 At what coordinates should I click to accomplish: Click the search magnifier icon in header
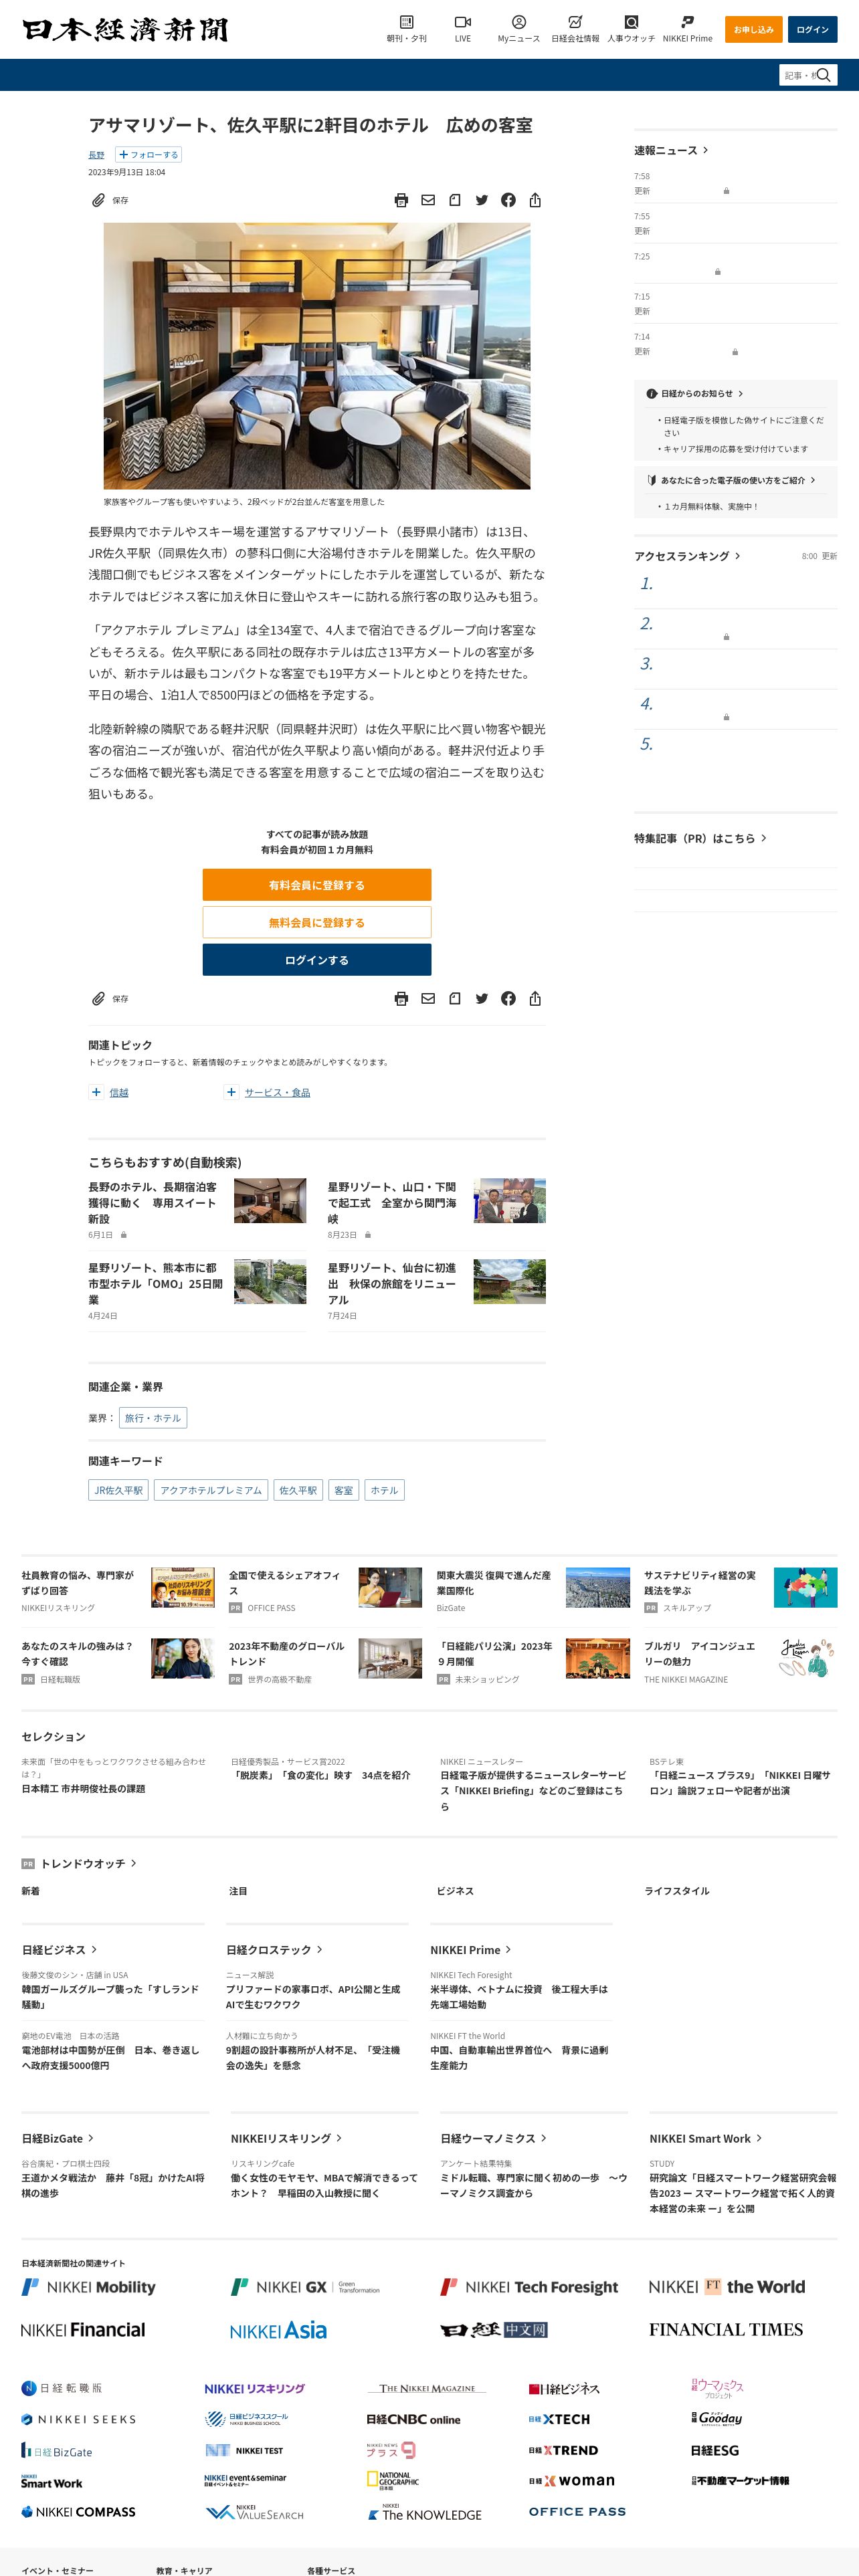coord(825,75)
